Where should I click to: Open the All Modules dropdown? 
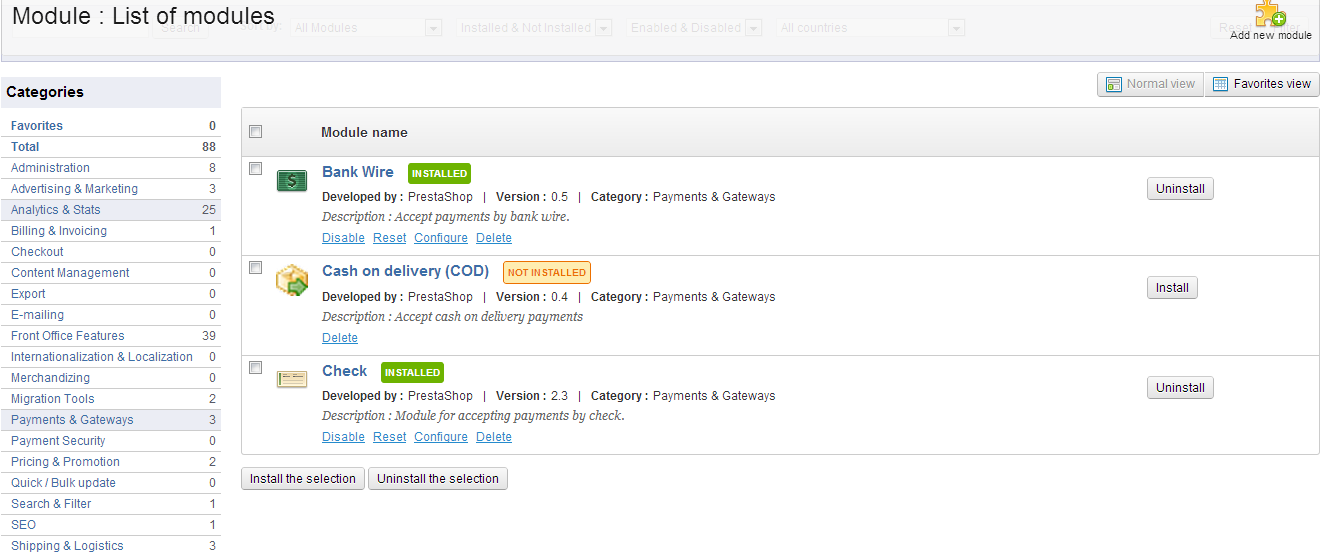click(366, 28)
